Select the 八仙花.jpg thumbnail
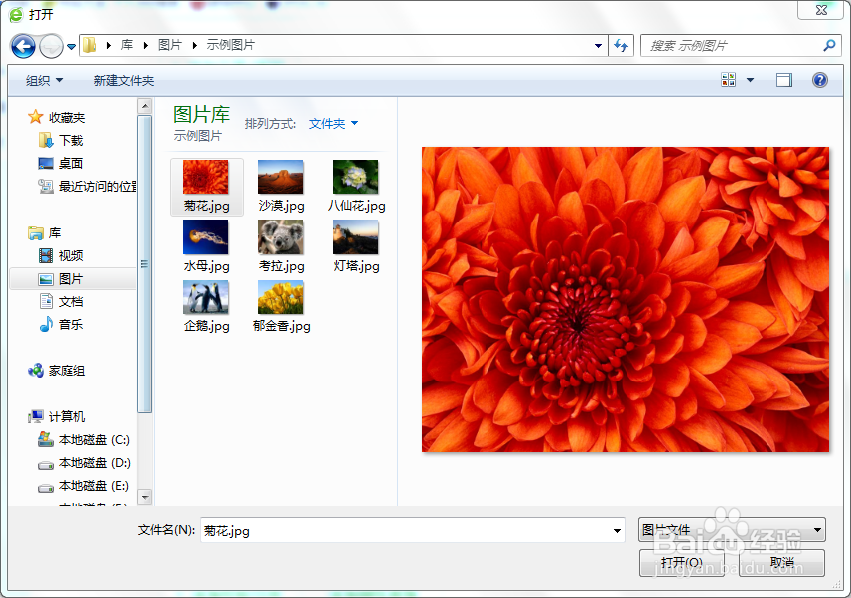This screenshot has height=598, width=851. point(356,187)
